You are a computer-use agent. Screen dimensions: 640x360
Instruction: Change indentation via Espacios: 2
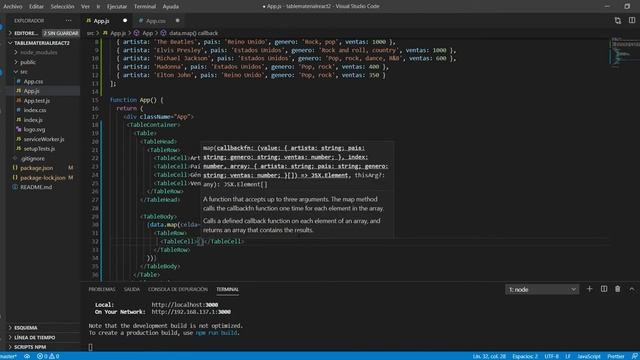(x=525, y=356)
